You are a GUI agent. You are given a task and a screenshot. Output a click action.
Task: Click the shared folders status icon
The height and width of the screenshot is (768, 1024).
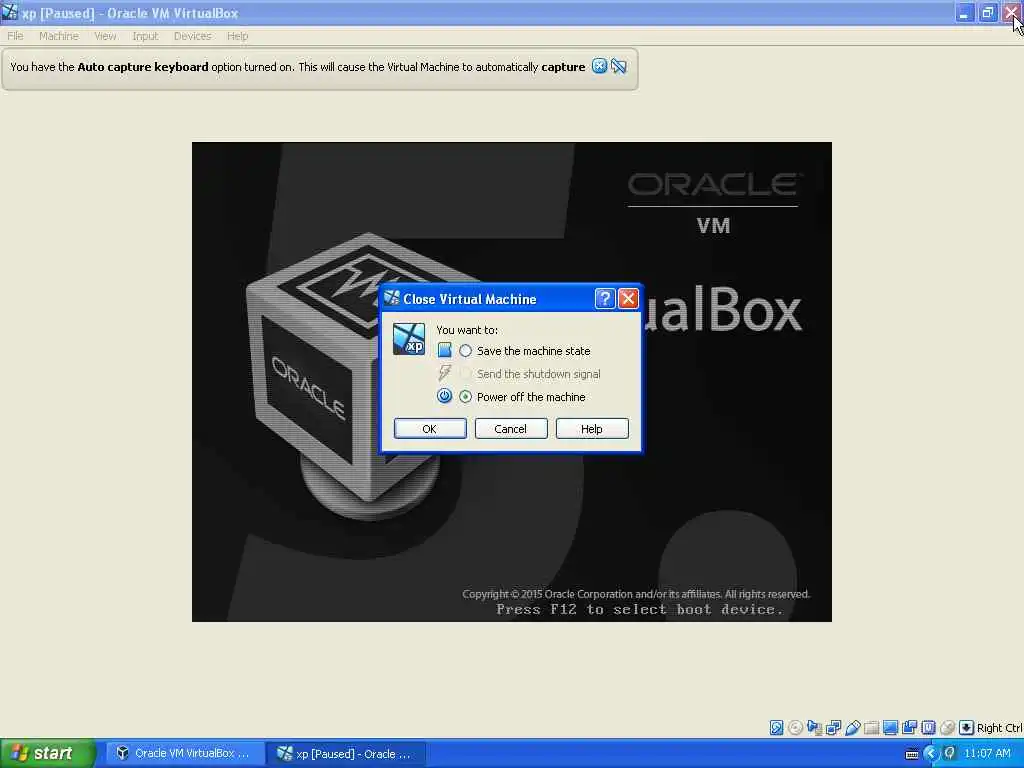coord(871,728)
